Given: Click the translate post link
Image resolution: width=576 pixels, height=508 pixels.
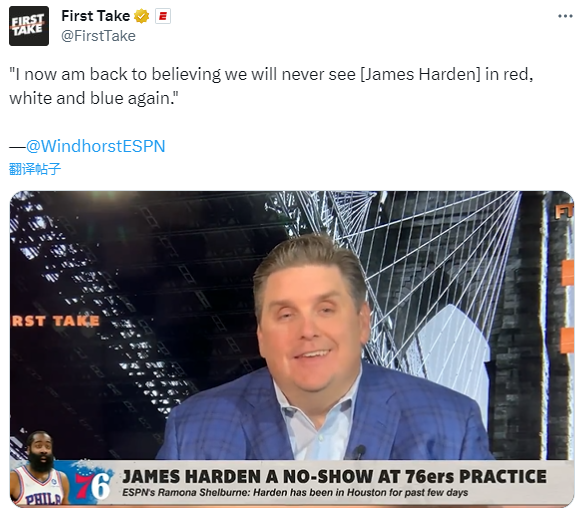Looking at the screenshot, I should point(35,169).
